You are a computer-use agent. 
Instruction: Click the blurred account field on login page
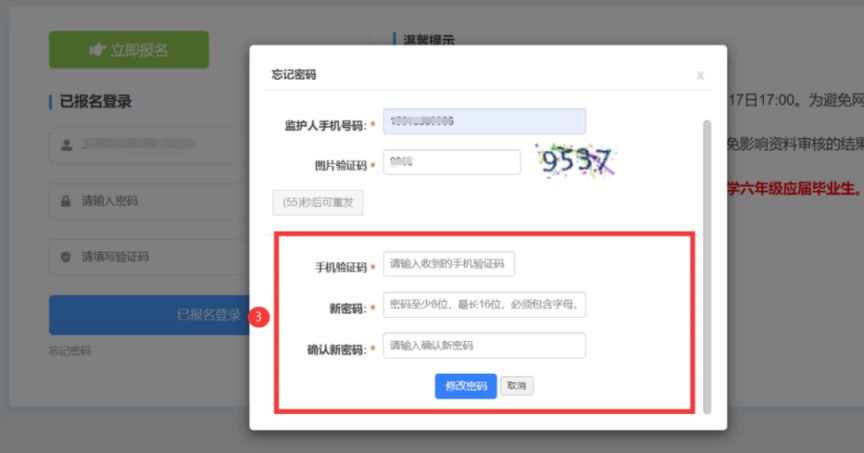(x=149, y=145)
